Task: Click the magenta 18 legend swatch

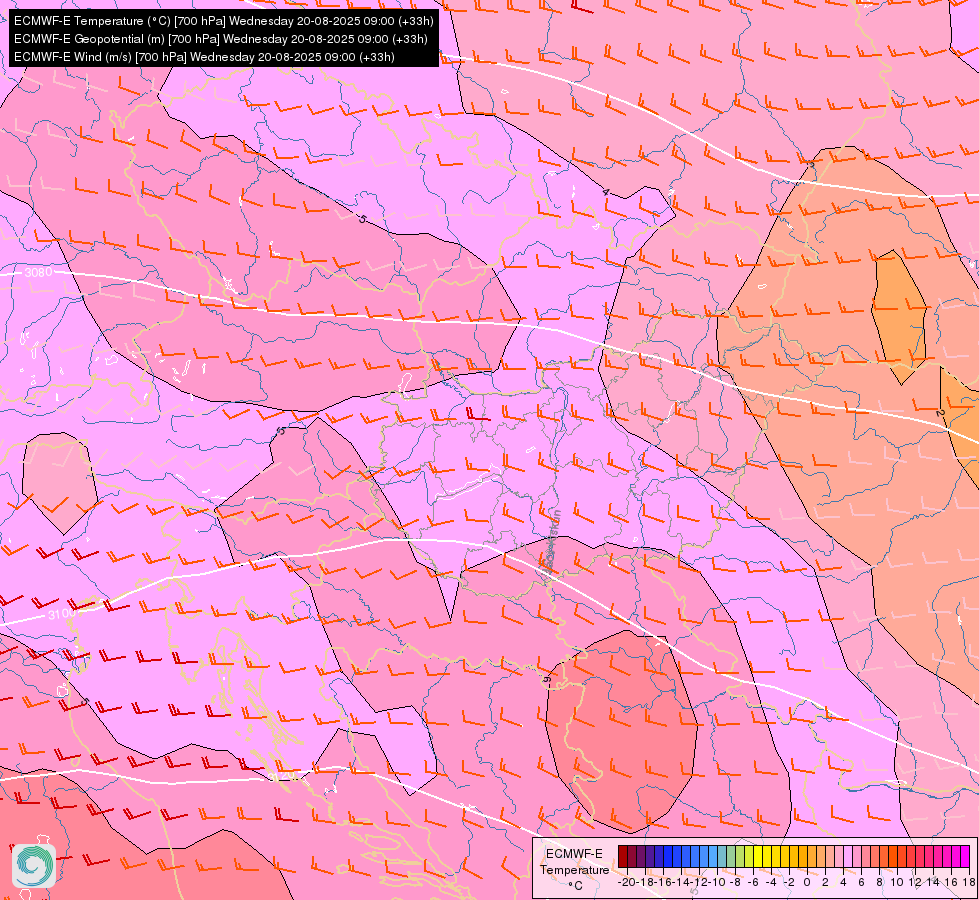Action: tap(965, 856)
